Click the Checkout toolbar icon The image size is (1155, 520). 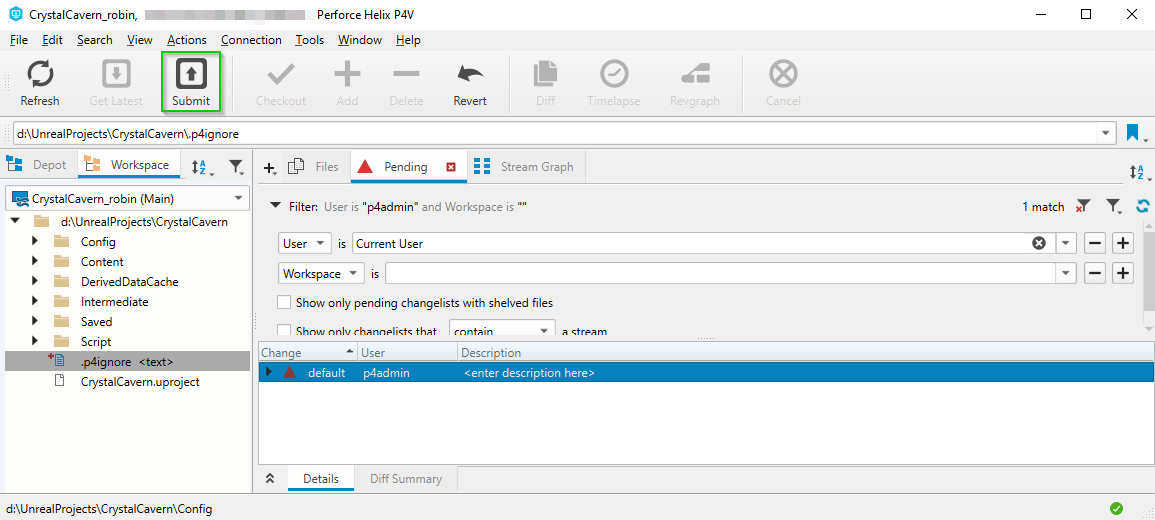click(x=281, y=82)
